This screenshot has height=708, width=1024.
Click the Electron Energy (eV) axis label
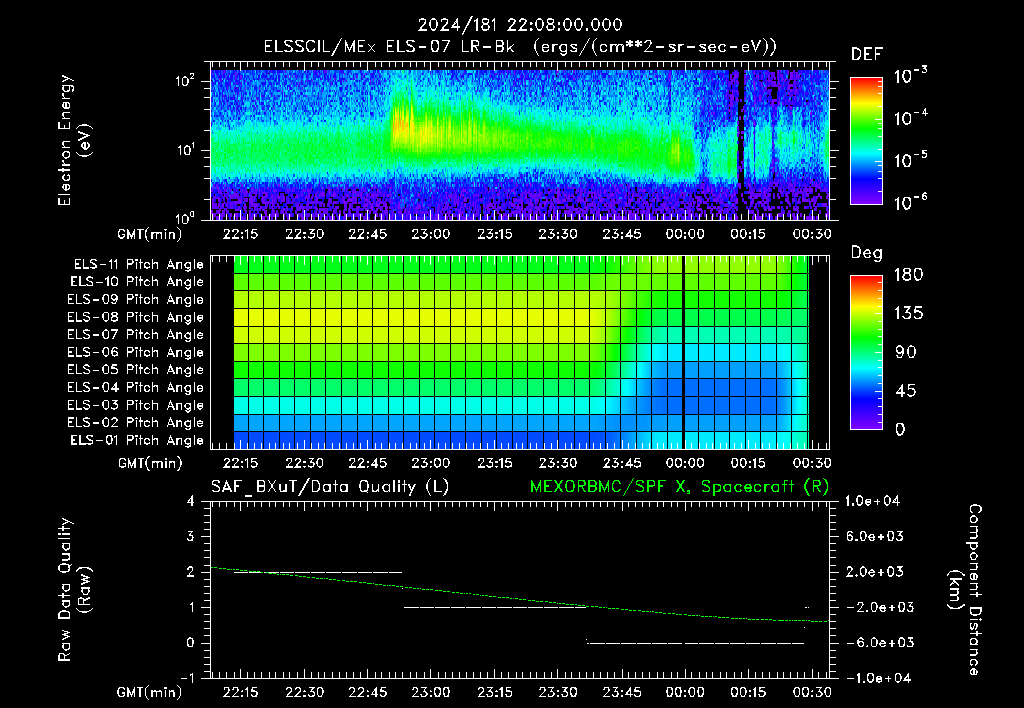coord(74,140)
